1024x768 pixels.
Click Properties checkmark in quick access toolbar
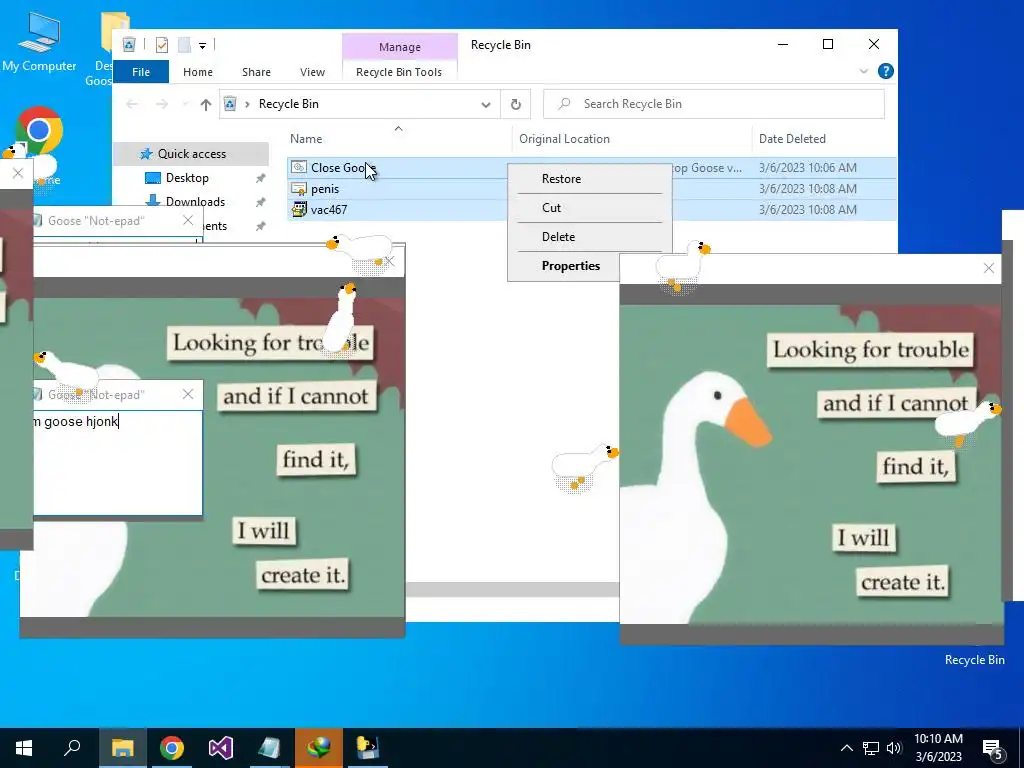click(x=162, y=44)
